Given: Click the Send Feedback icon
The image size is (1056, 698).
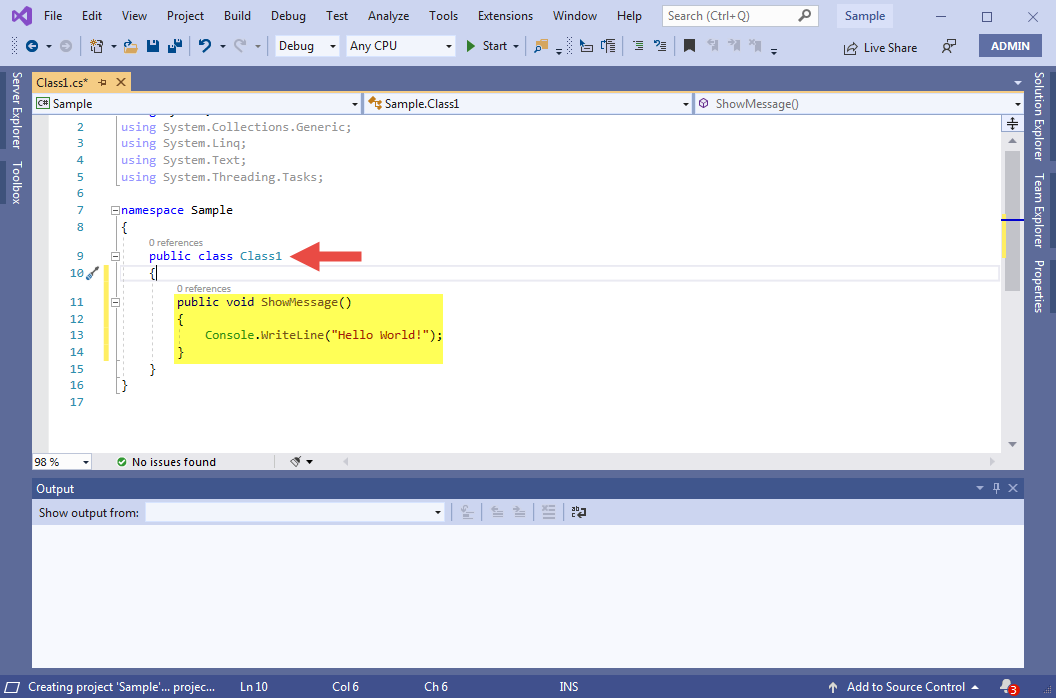Looking at the screenshot, I should pyautogui.click(x=949, y=47).
